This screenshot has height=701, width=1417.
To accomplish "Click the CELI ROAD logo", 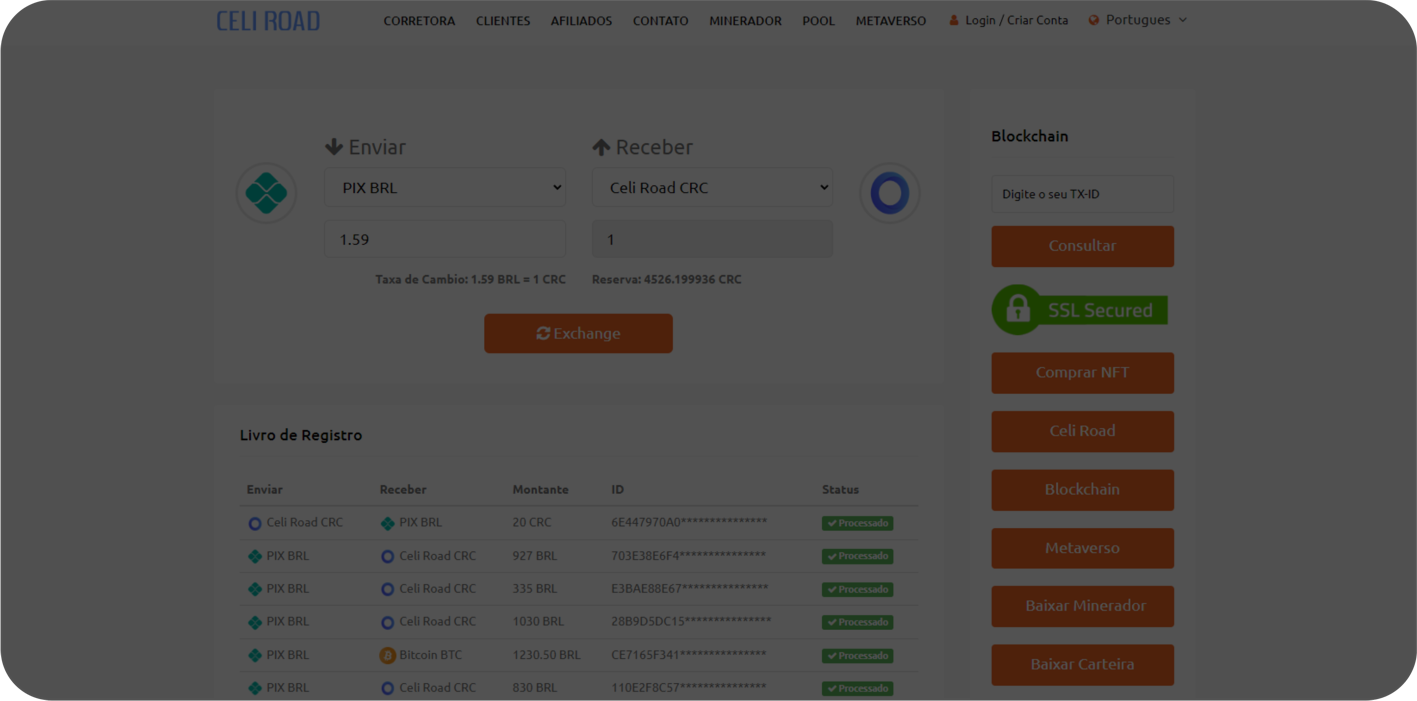I will point(268,20).
